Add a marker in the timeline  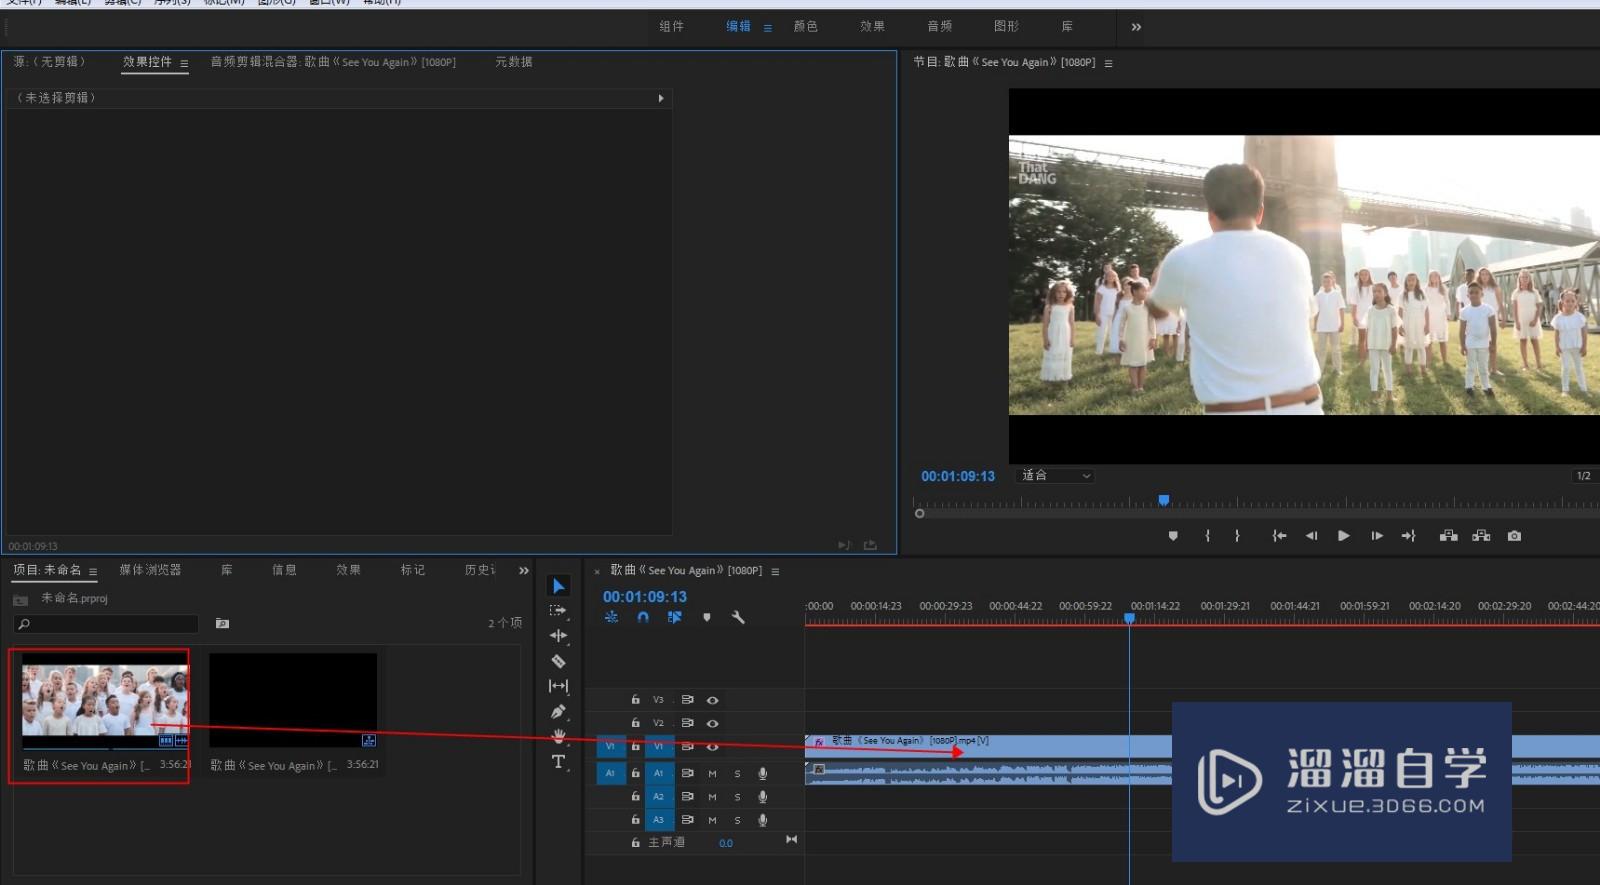tap(707, 617)
